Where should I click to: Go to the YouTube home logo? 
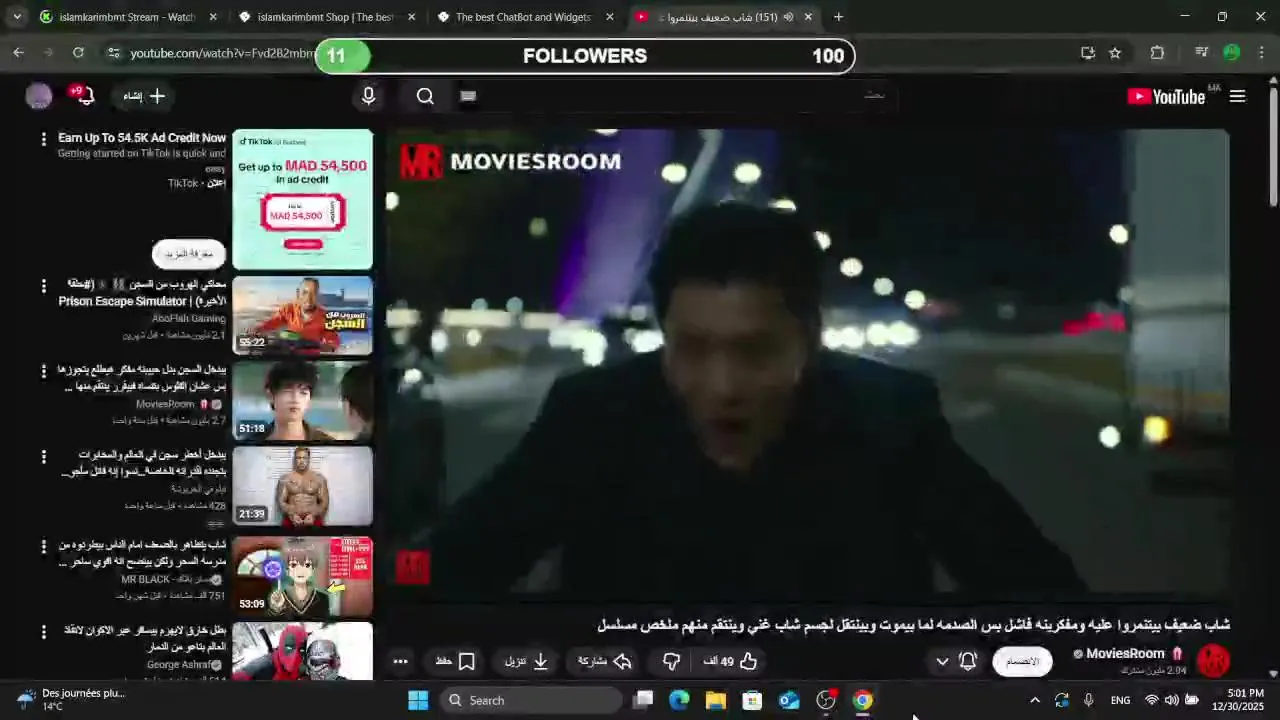tap(1166, 96)
